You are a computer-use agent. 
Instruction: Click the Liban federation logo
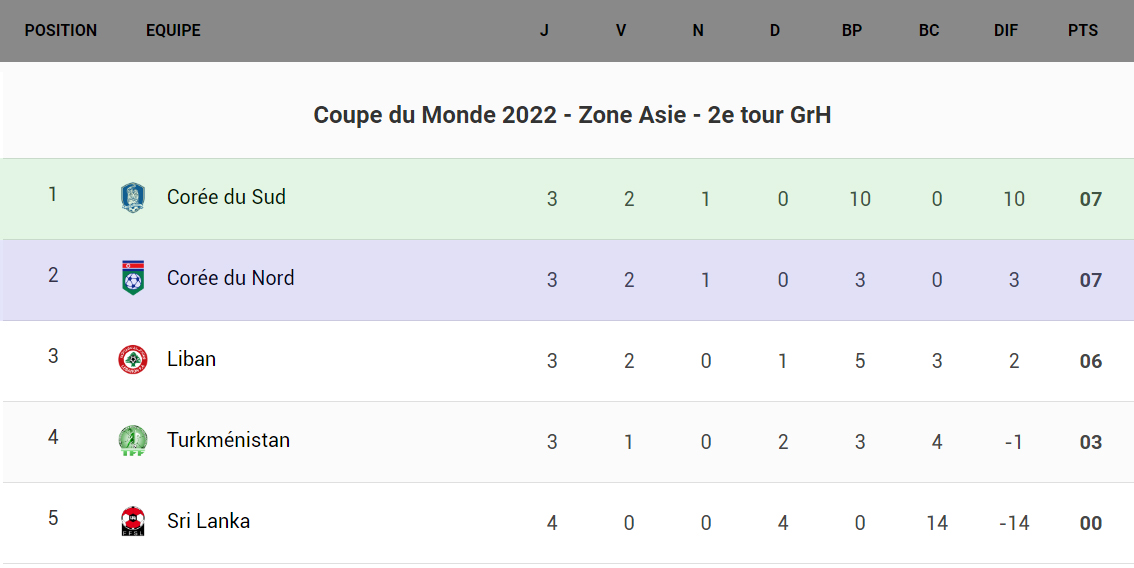pyautogui.click(x=132, y=359)
